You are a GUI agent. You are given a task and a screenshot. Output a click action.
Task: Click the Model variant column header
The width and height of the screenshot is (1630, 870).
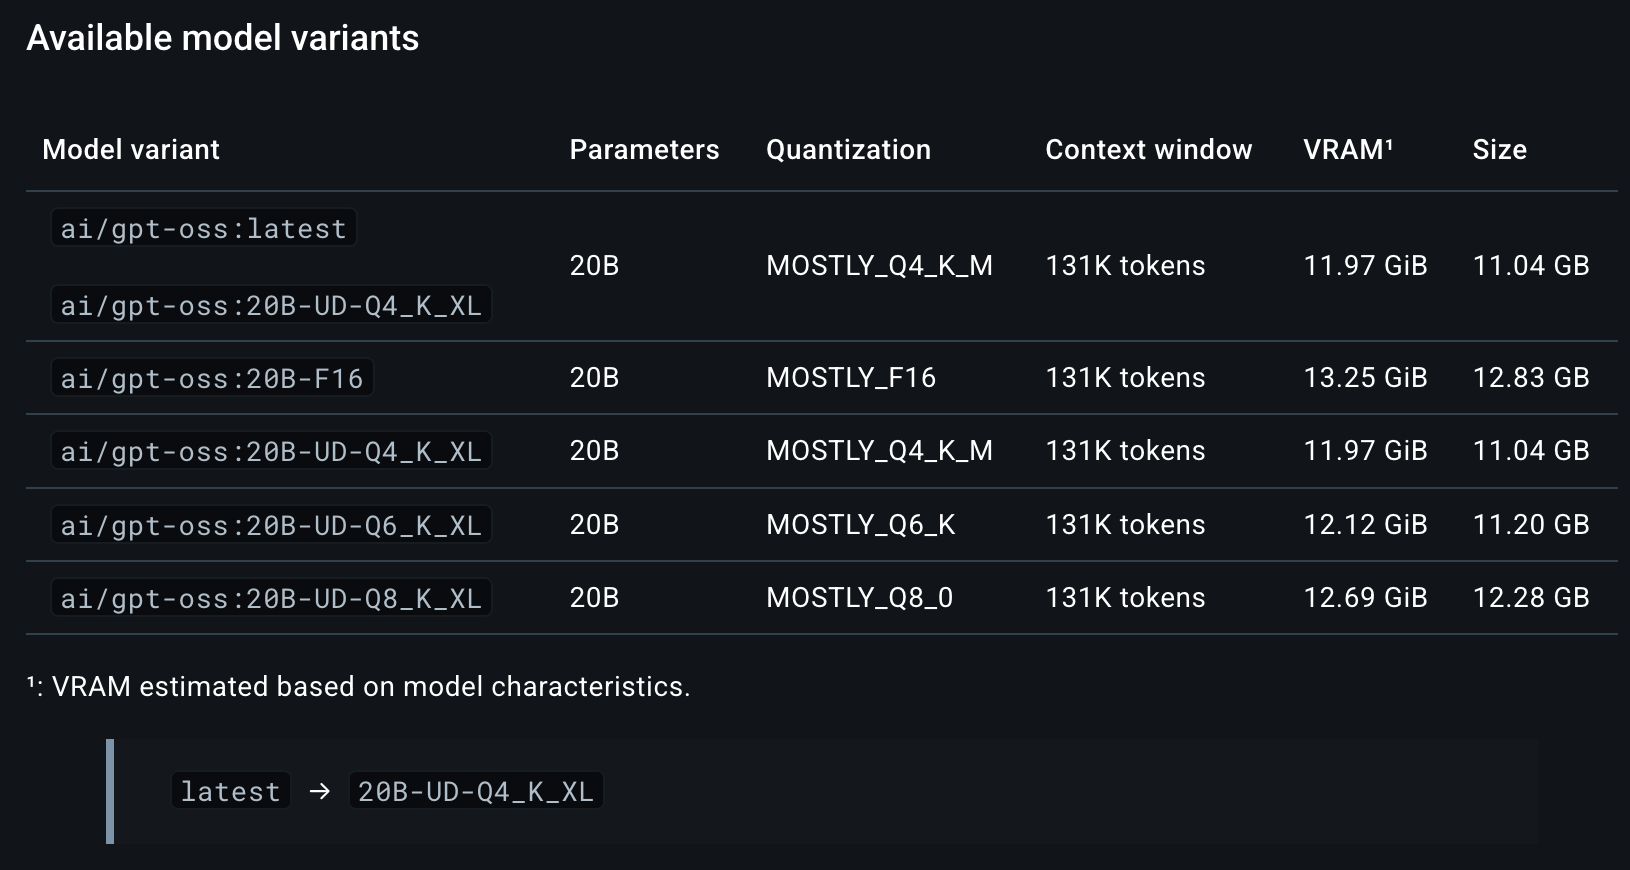131,150
